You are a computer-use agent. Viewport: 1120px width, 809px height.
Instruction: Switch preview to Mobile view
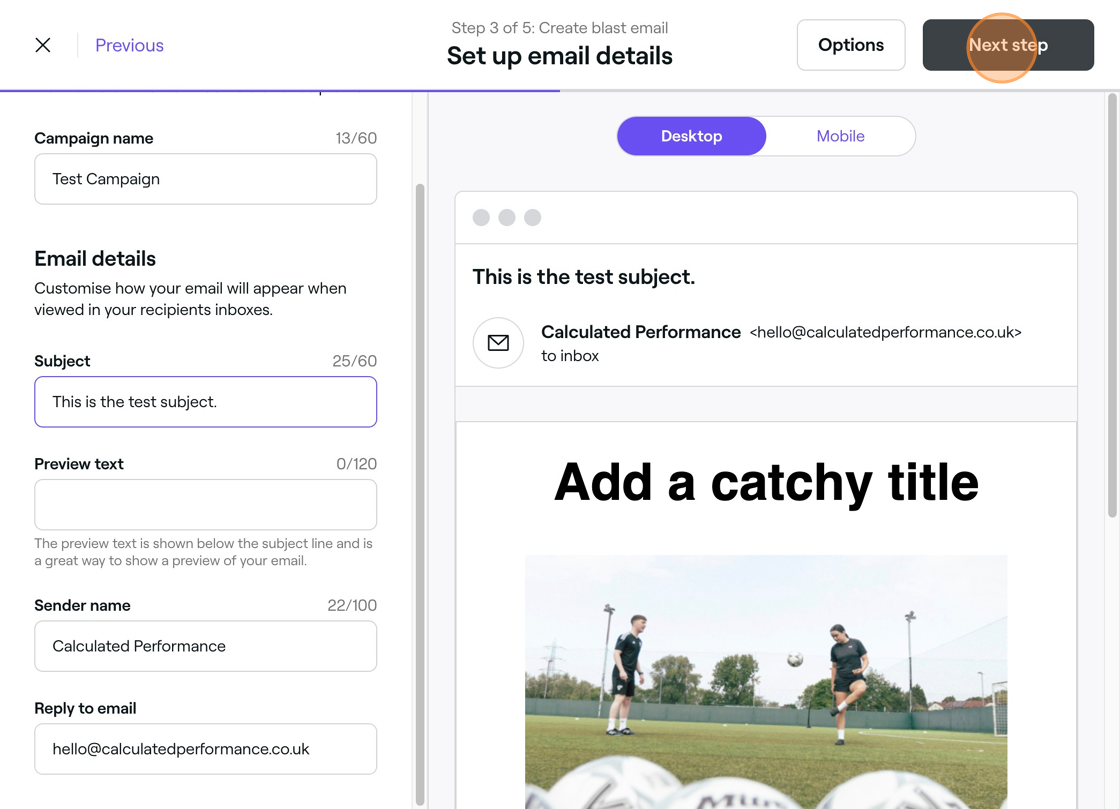click(841, 136)
